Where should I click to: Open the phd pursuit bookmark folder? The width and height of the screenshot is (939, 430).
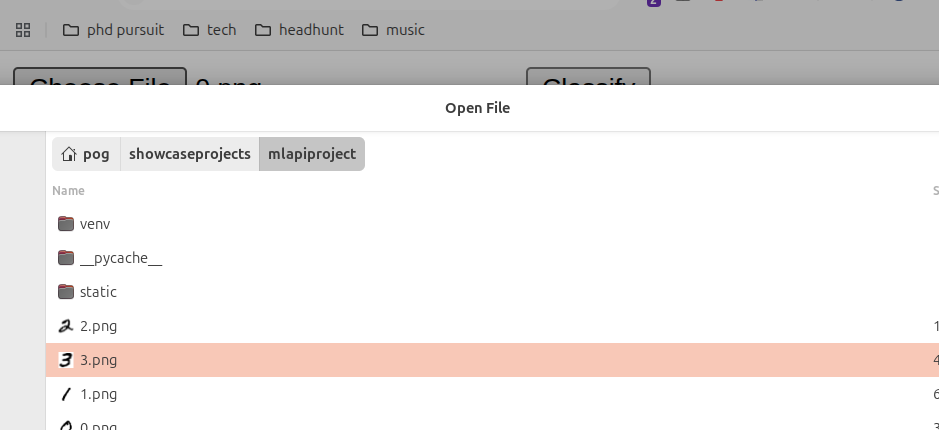[113, 30]
